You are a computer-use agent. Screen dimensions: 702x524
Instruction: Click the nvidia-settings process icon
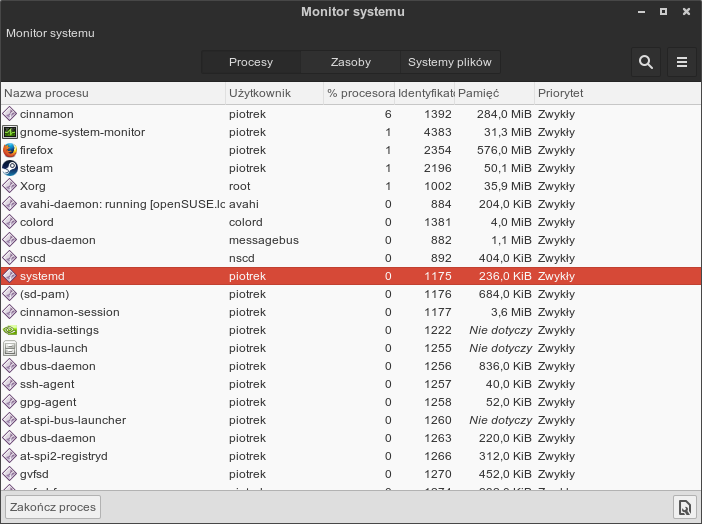pos(10,330)
